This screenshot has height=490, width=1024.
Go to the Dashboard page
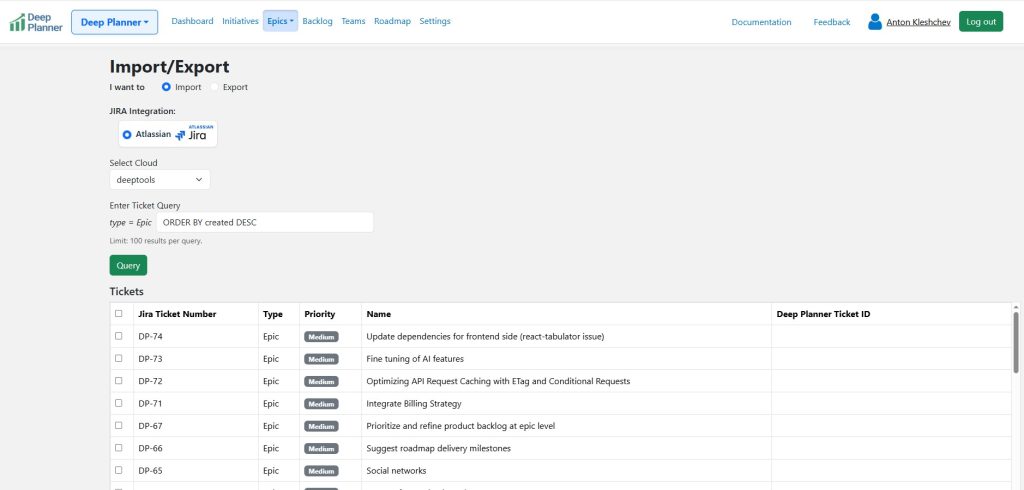192,21
